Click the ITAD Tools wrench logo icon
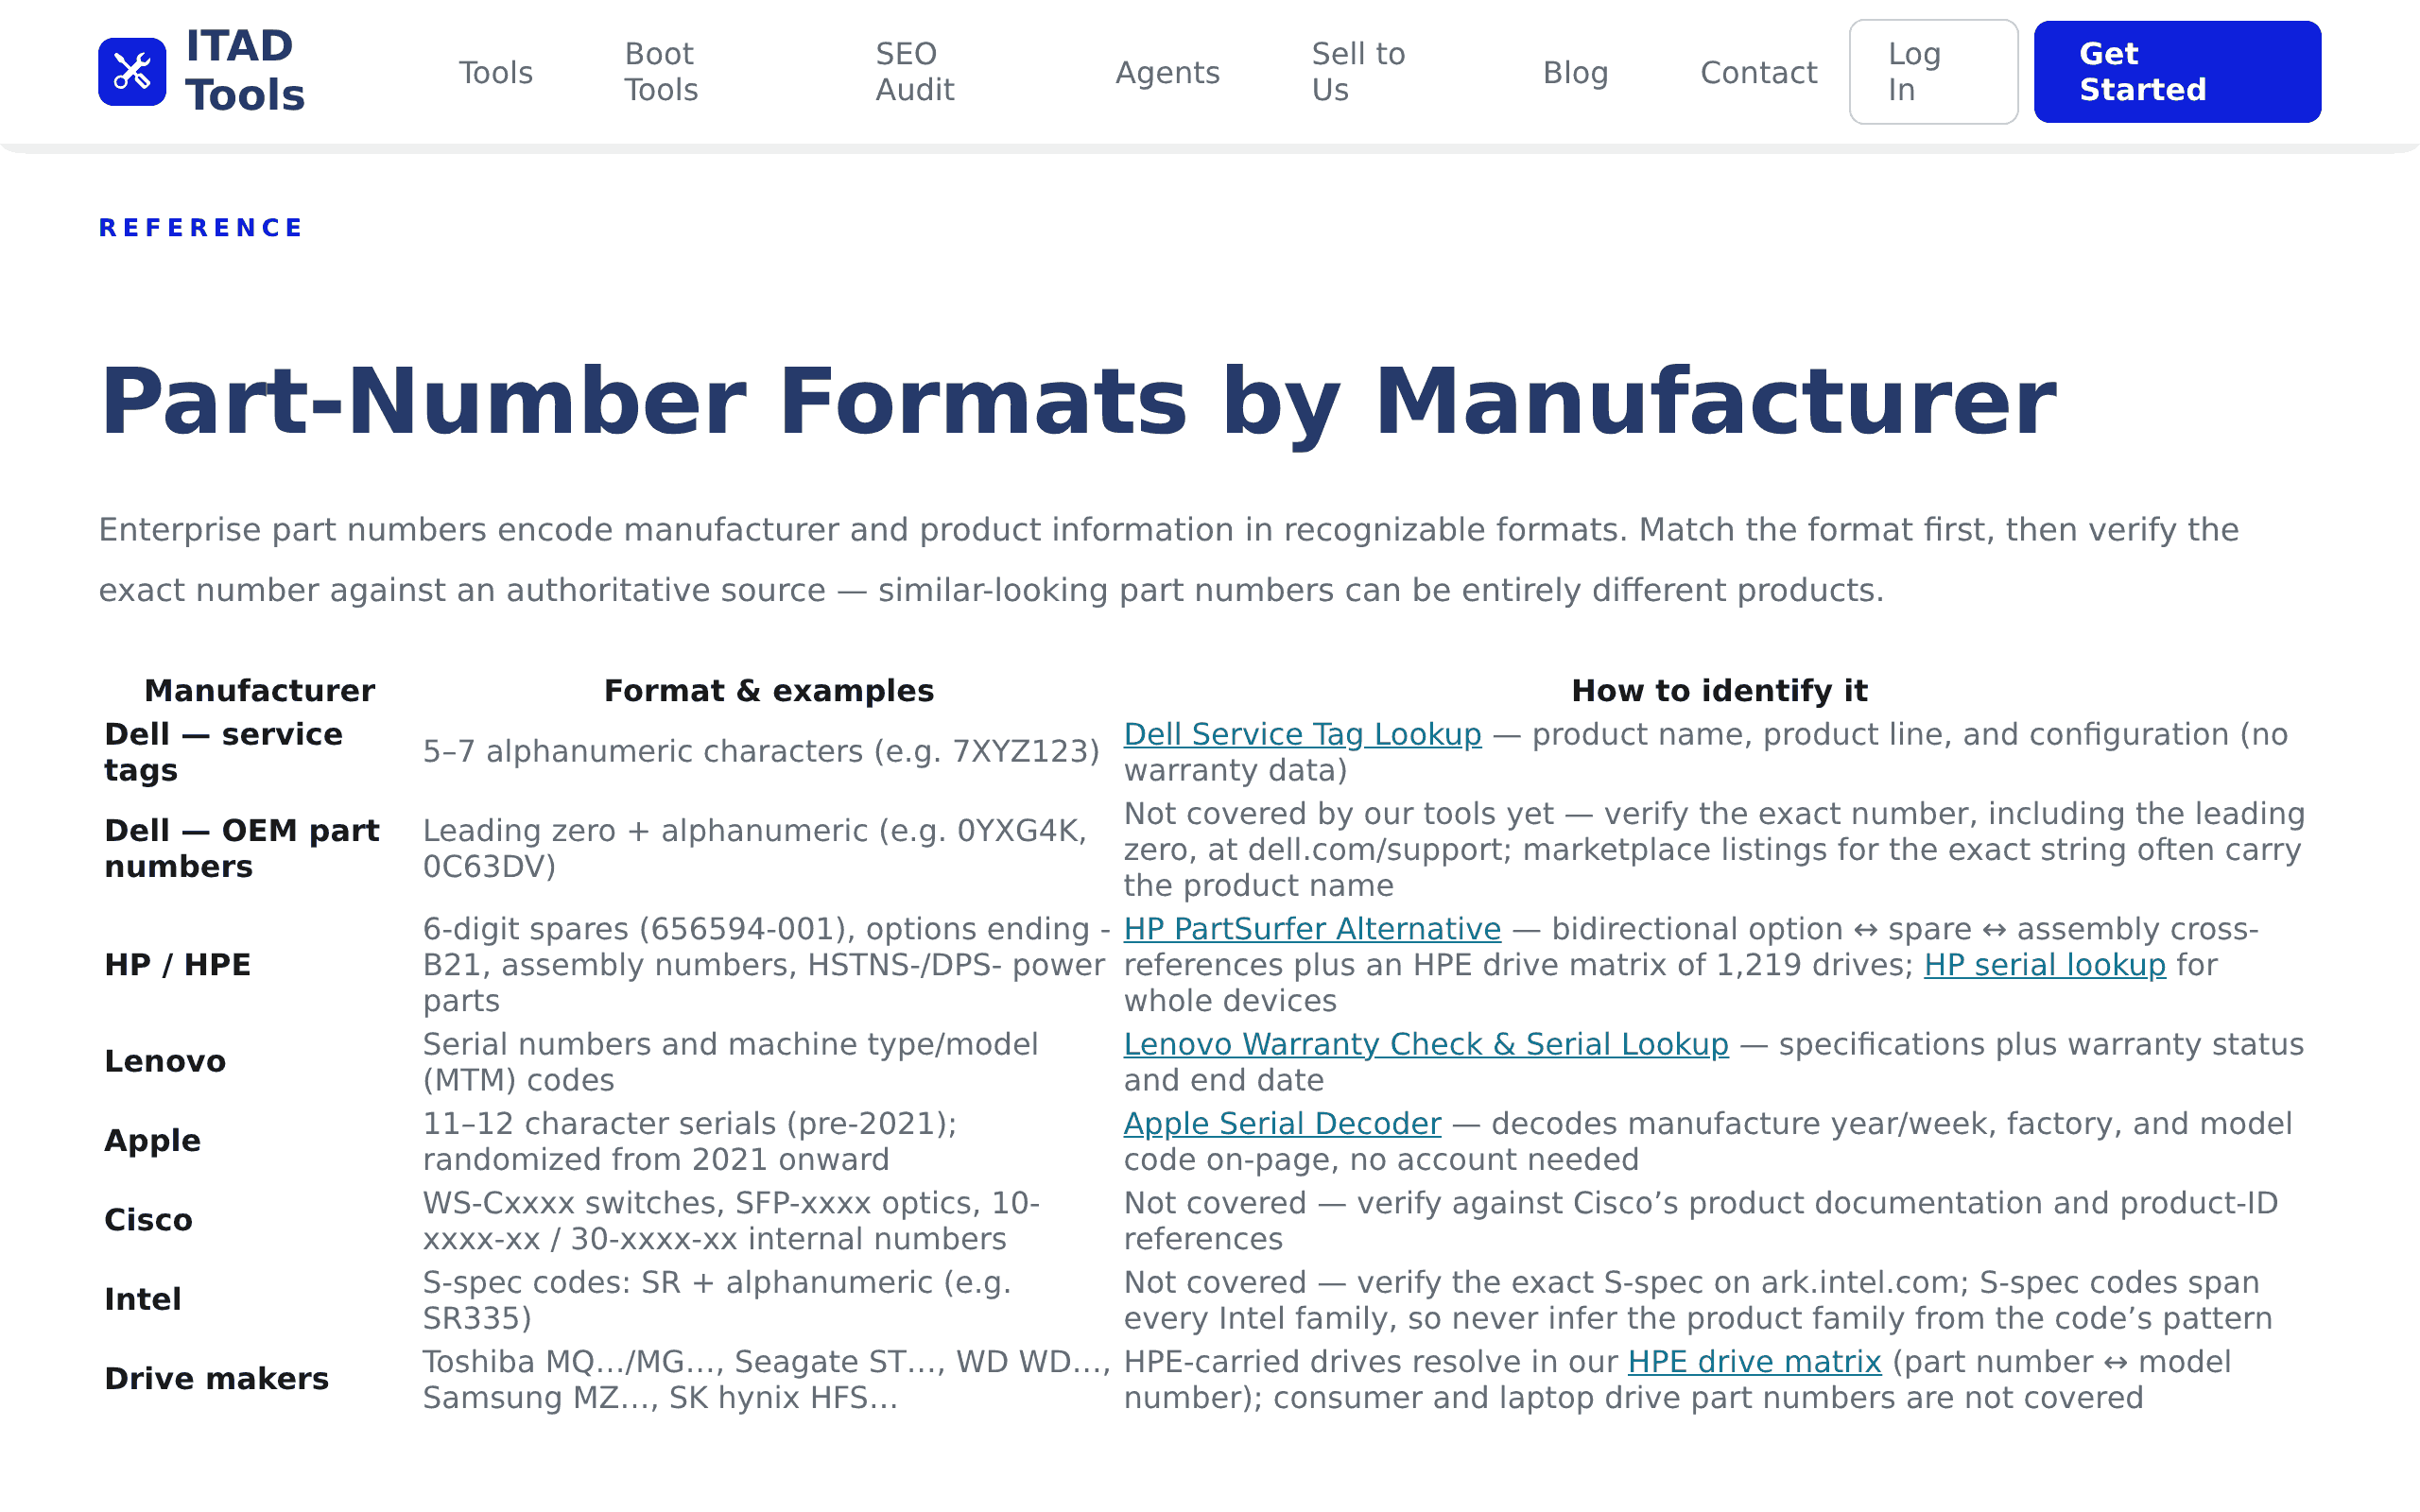The height and width of the screenshot is (1512, 2420). pos(132,72)
